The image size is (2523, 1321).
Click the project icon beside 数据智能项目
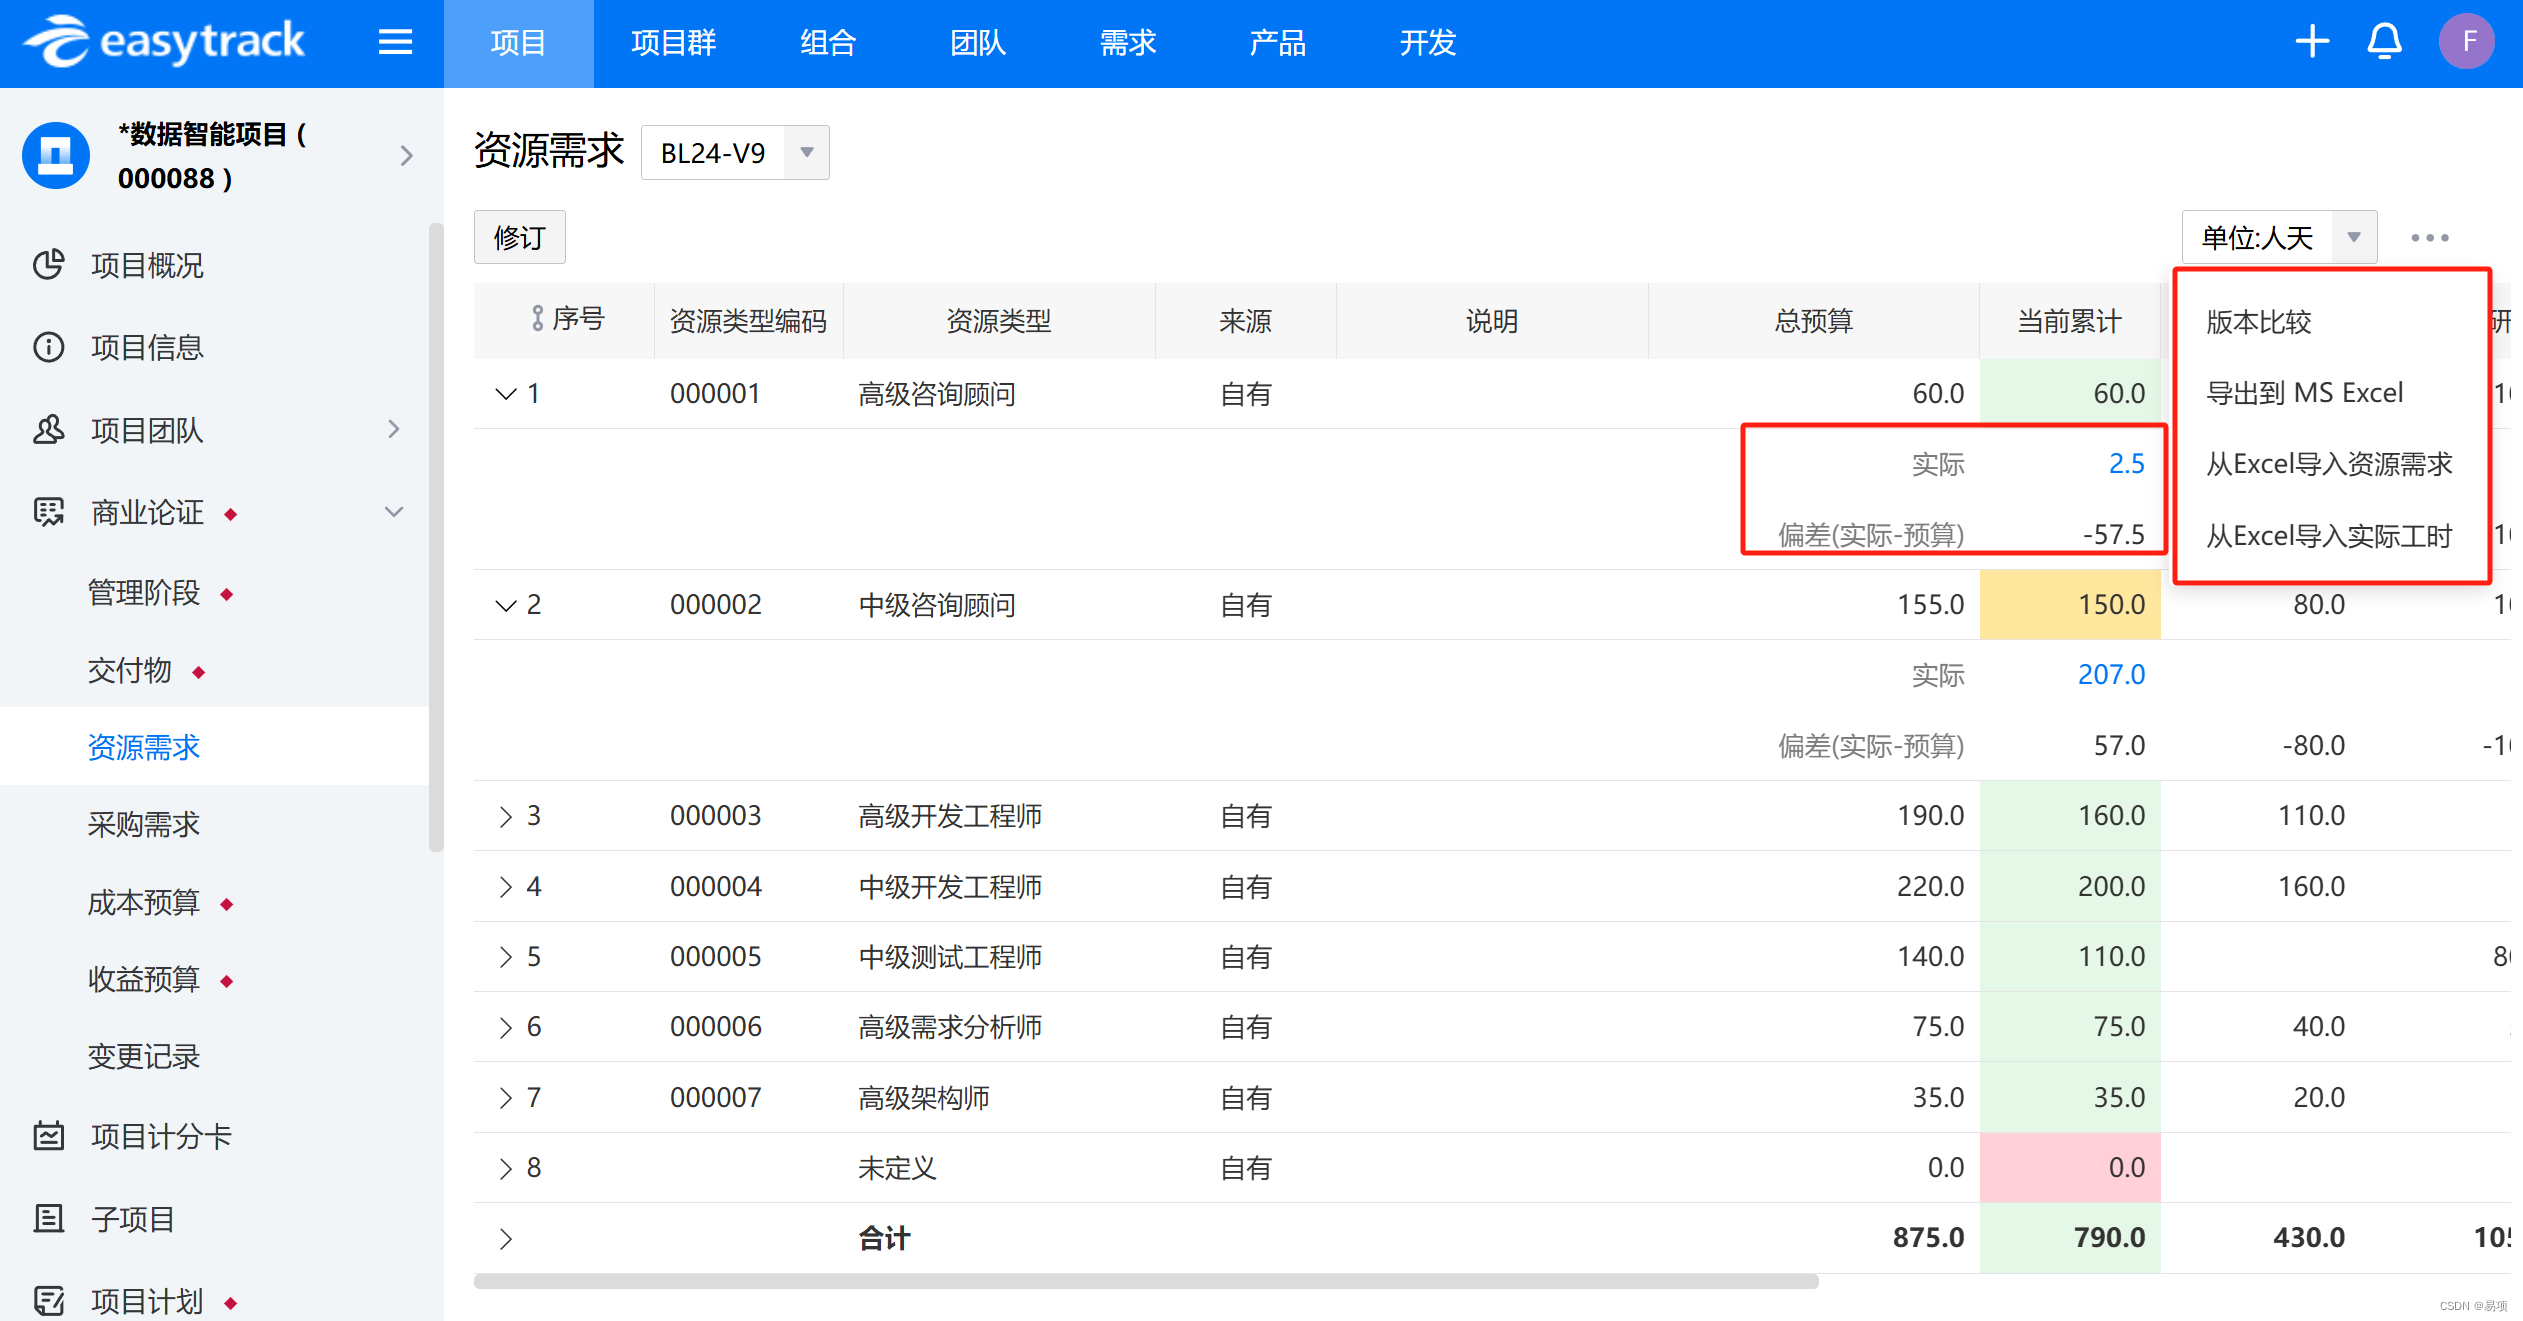coord(56,155)
